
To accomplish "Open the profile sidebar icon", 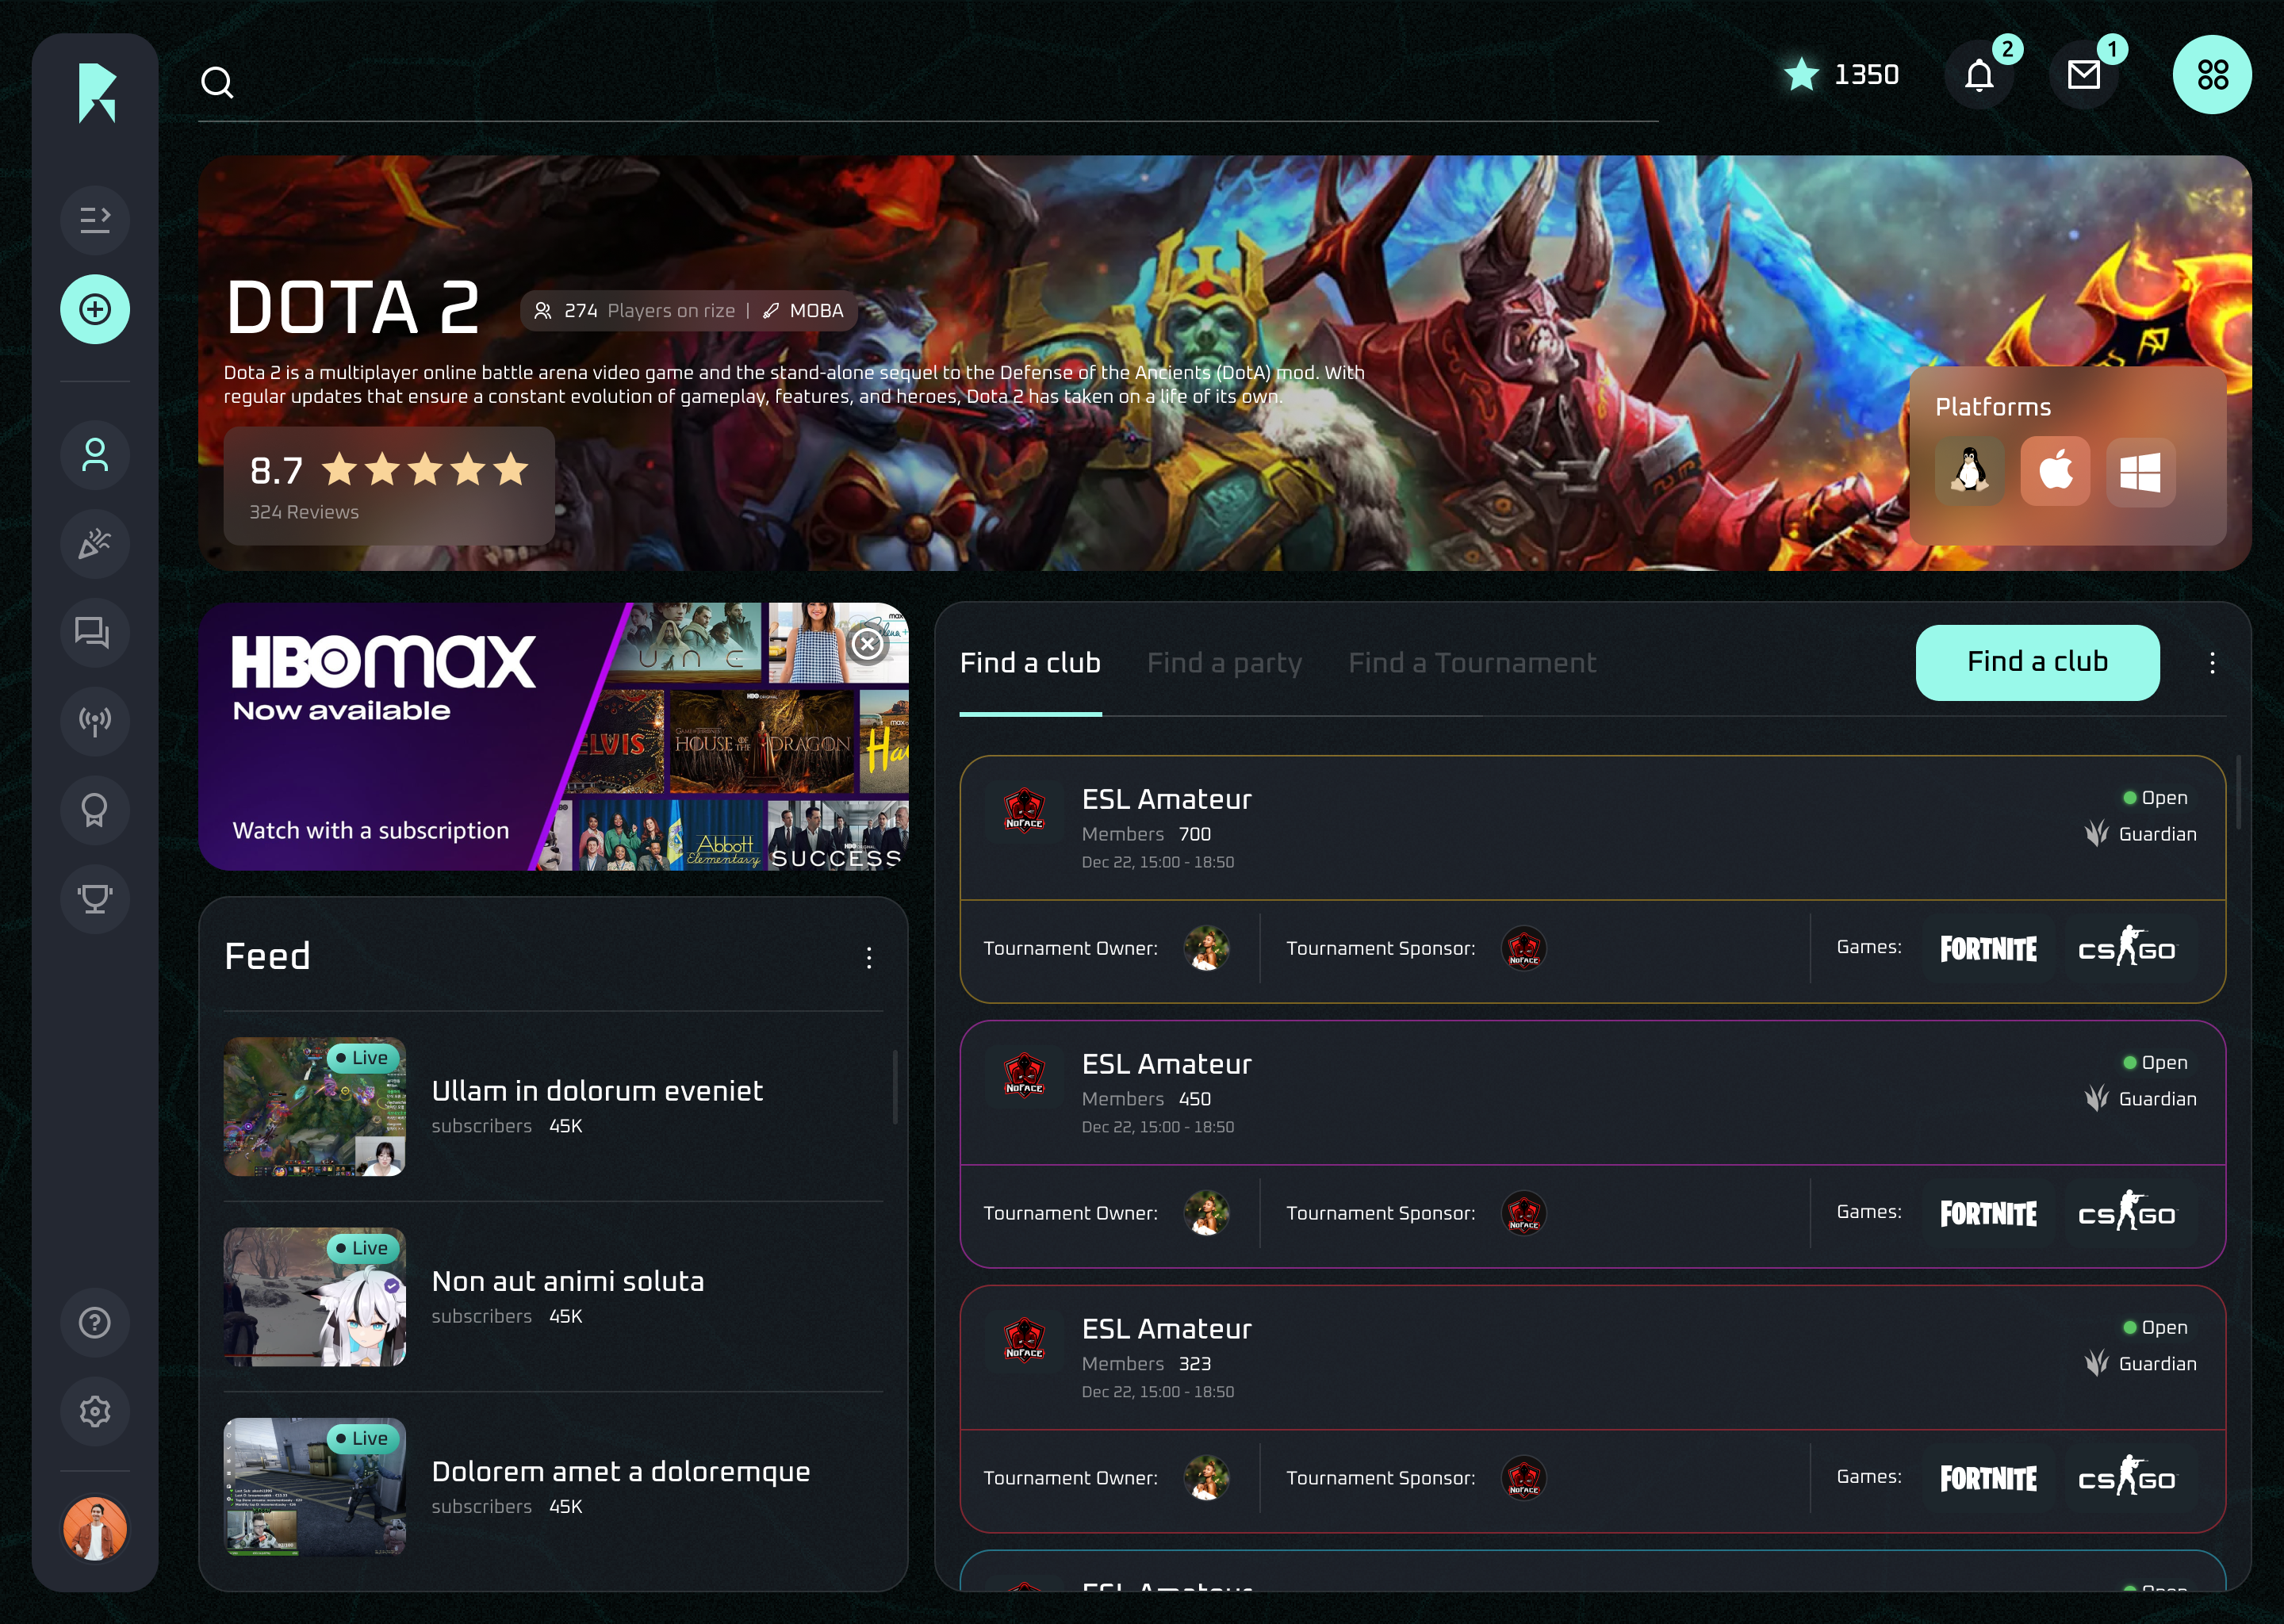I will (x=95, y=456).
